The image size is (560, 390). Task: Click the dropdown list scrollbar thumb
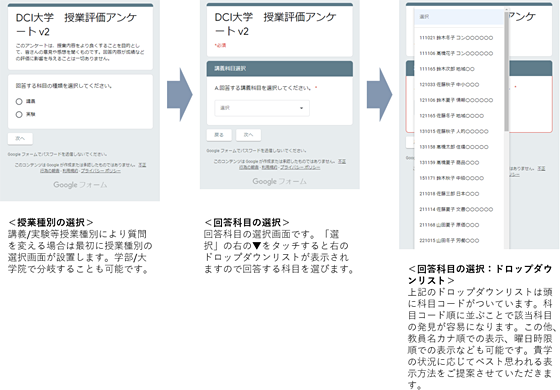[x=506, y=71]
